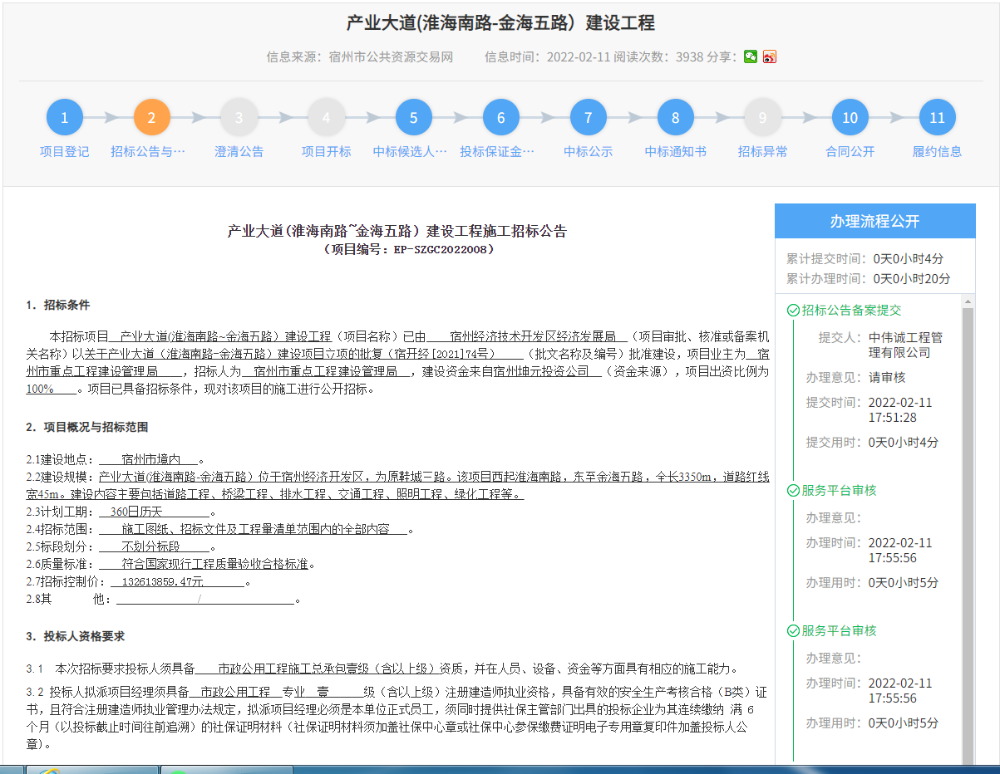Screen dimensions: 1000x774
Task: Click the heading 2. 项目概况与招标范围
Action: point(87,427)
